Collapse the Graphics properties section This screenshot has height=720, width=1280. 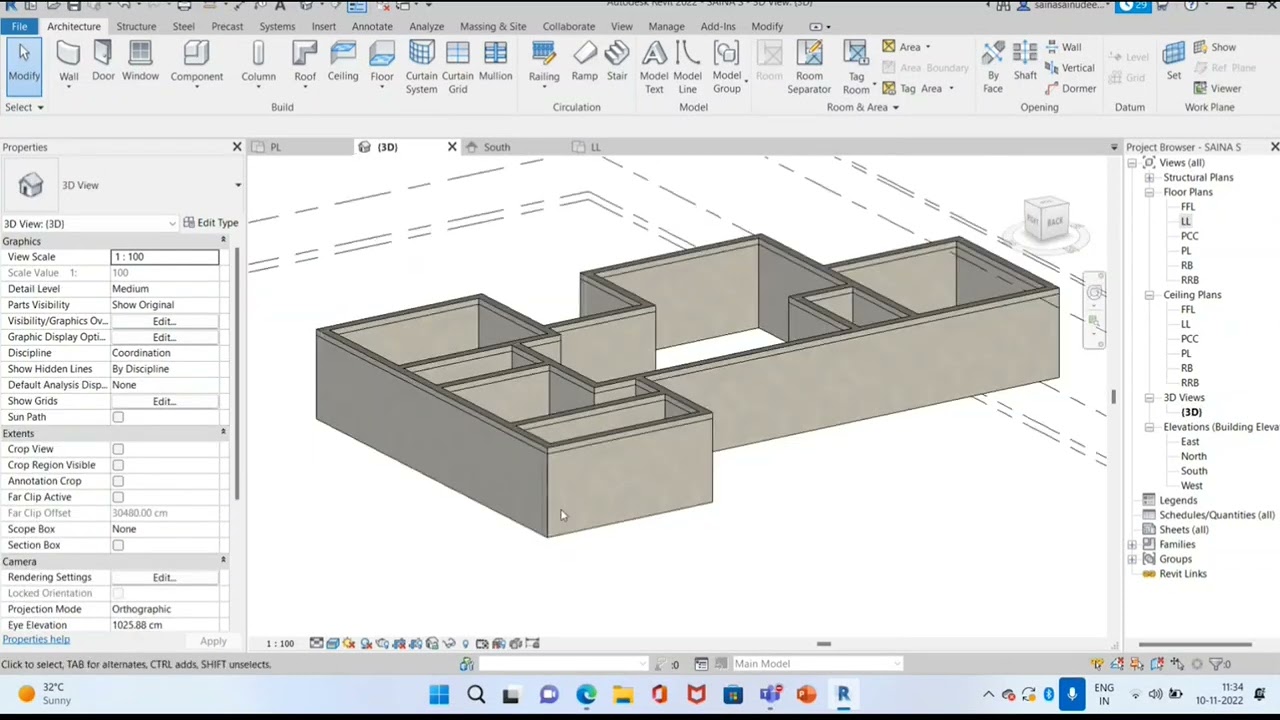223,241
